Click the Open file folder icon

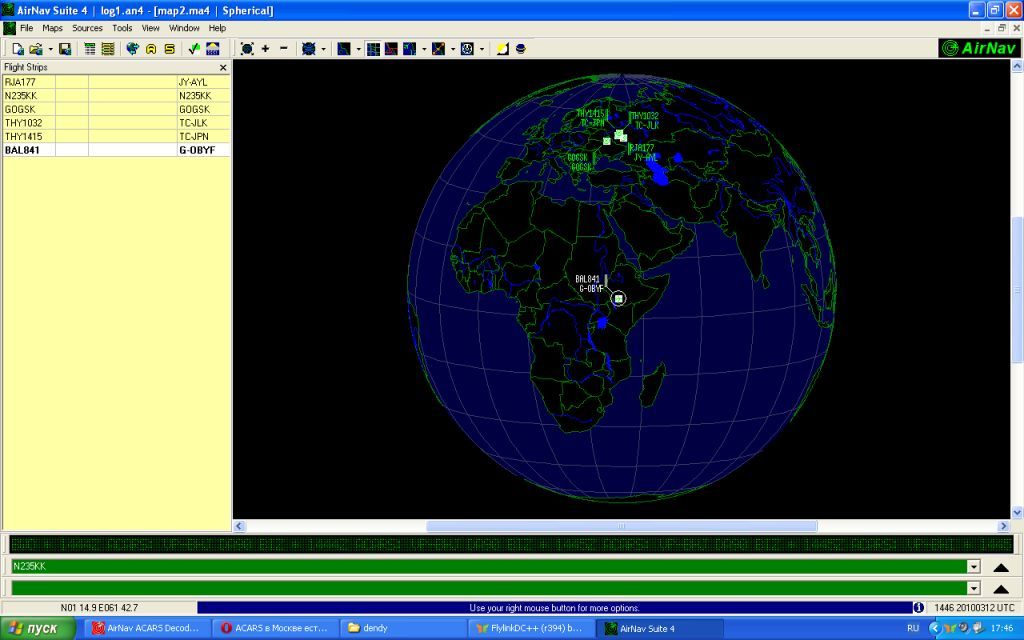click(36, 49)
